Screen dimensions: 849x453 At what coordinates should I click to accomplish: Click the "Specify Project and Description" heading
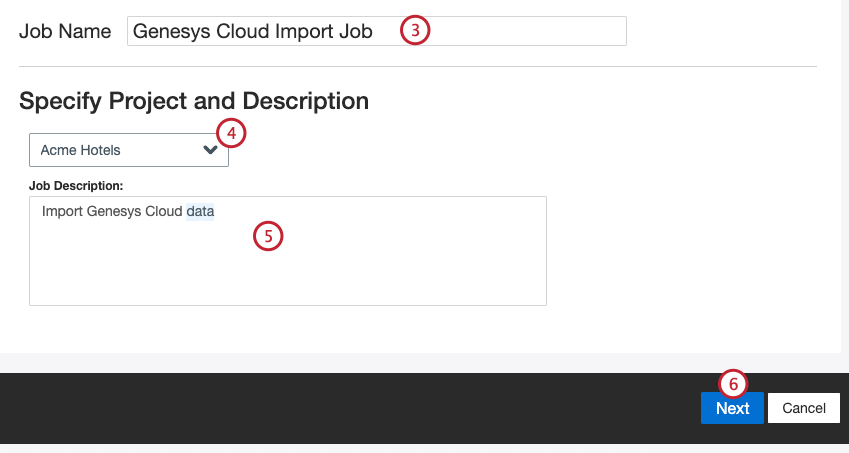coord(194,101)
